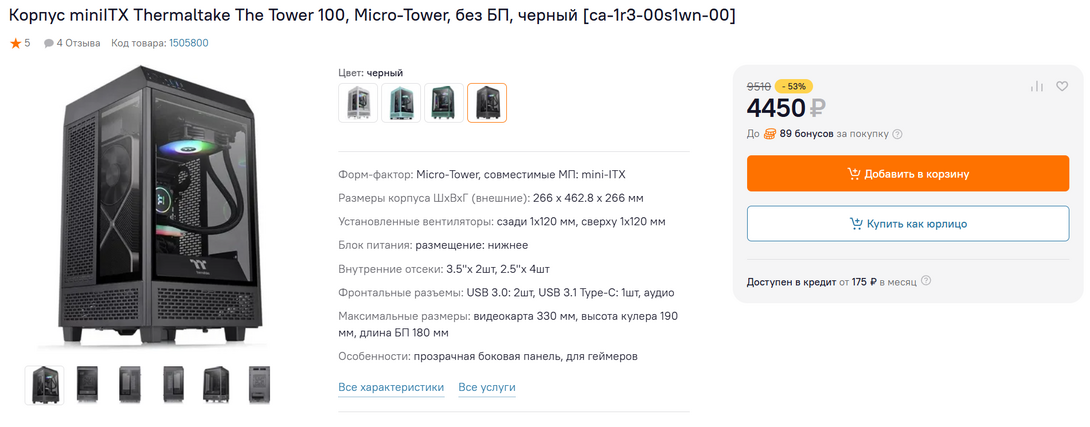Add product to favorites with heart icon
Viewport: 1090px width, 427px height.
(1062, 87)
